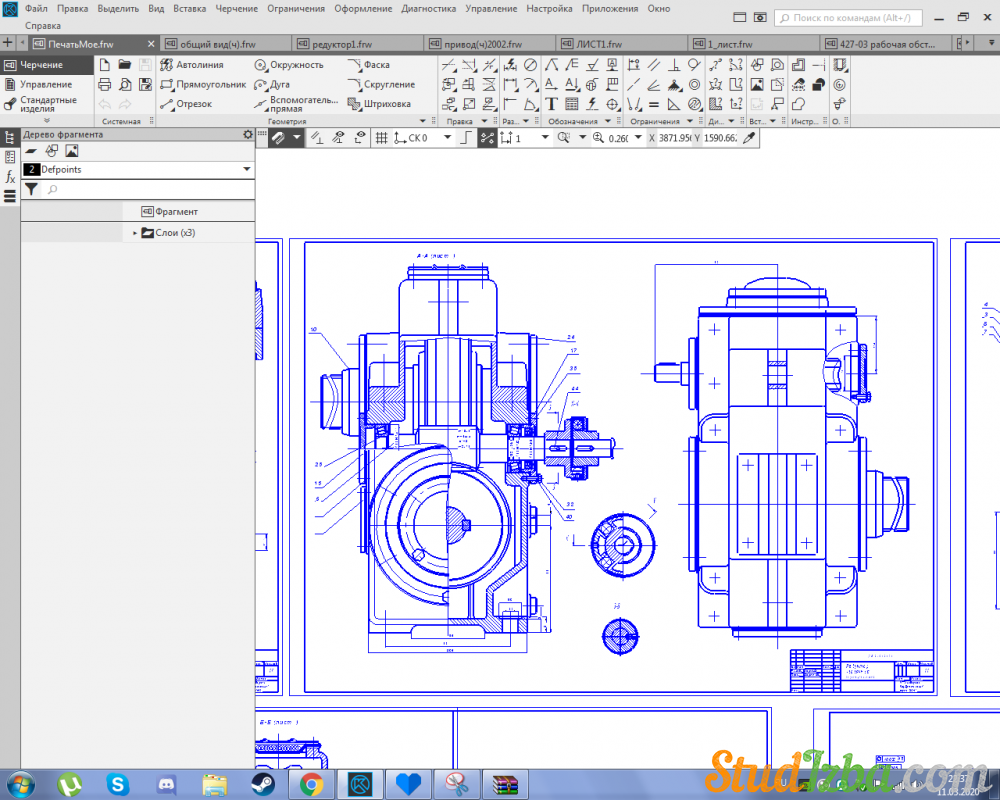Click the text tool 'T' icon
Screen dimensions: 1000x800
(x=551, y=104)
